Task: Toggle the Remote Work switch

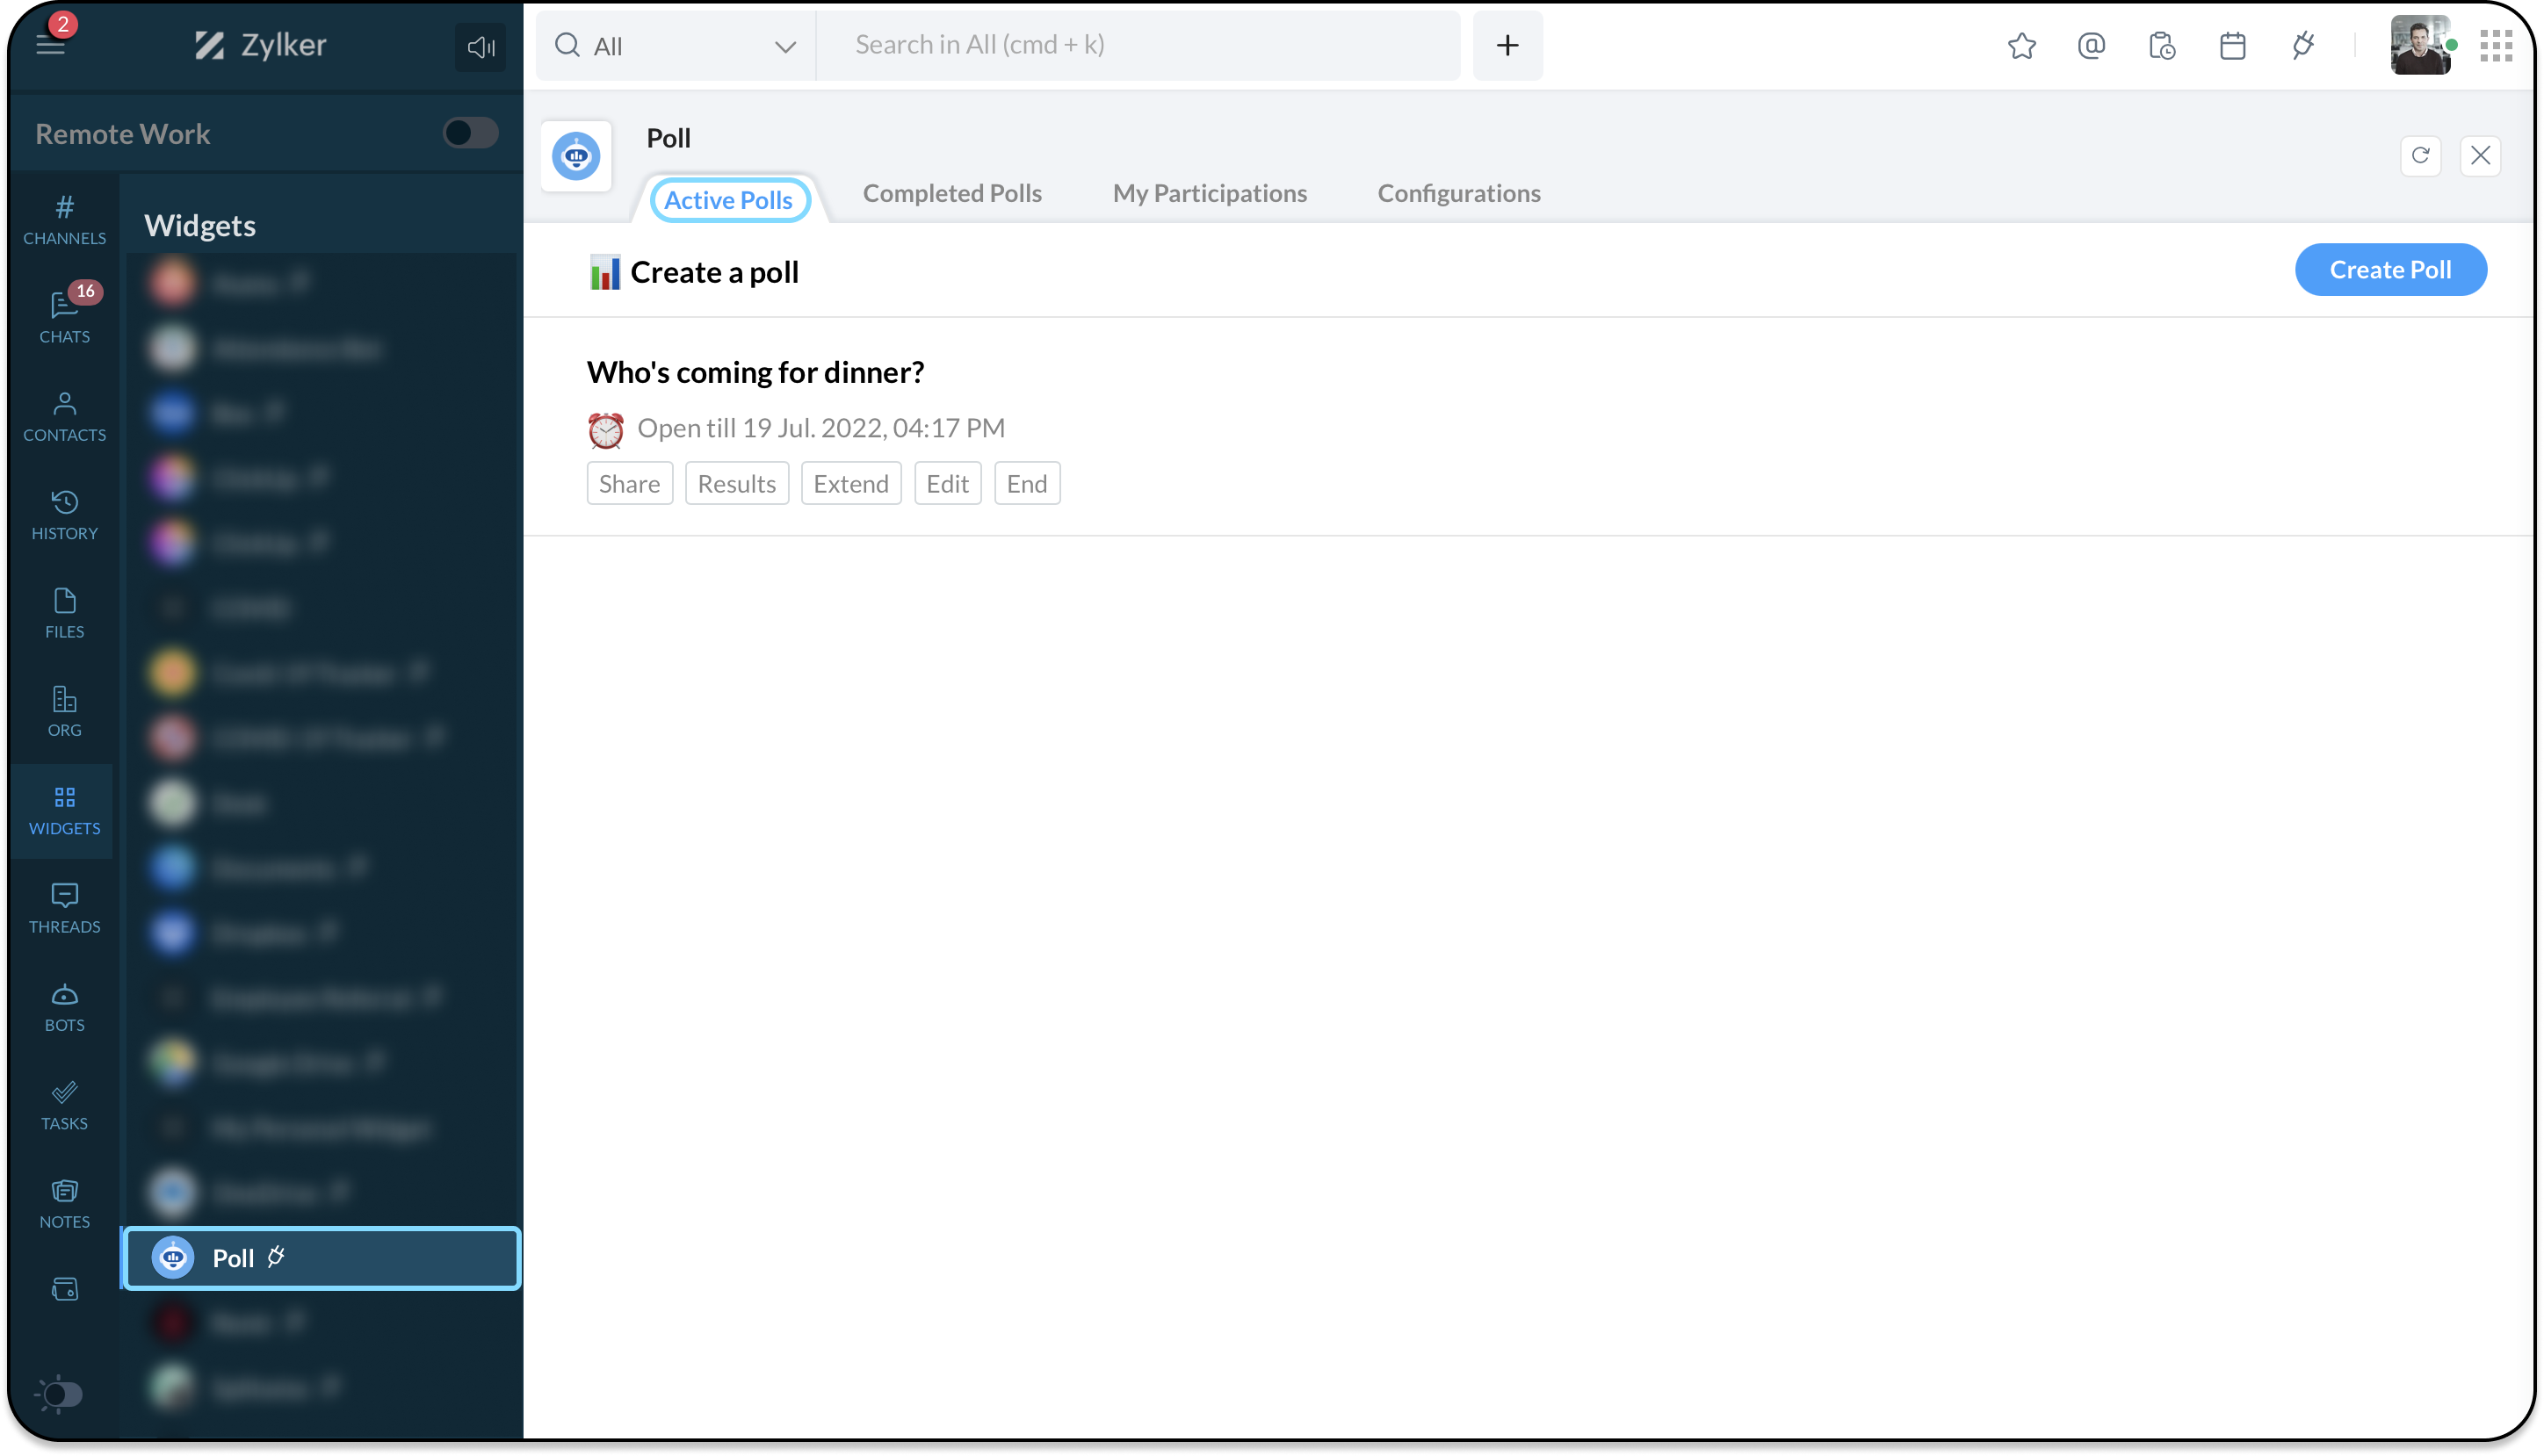Action: point(470,133)
